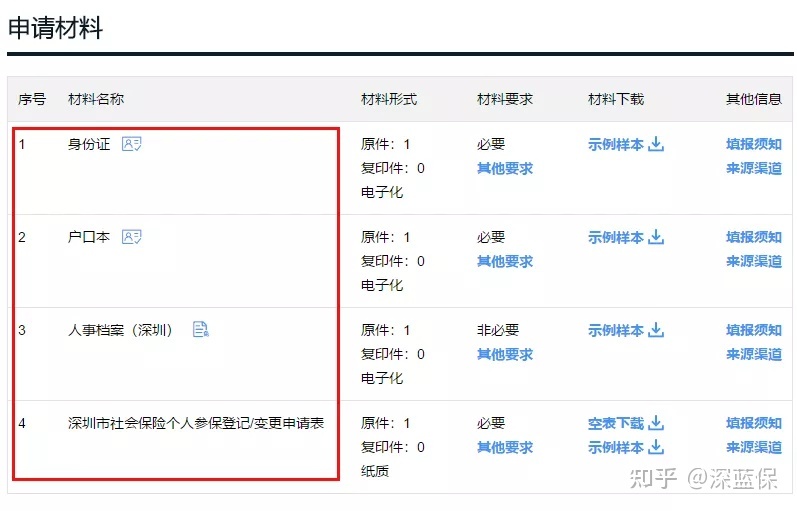Click download icon beside 空表下载
The image size is (797, 511).
tap(656, 423)
